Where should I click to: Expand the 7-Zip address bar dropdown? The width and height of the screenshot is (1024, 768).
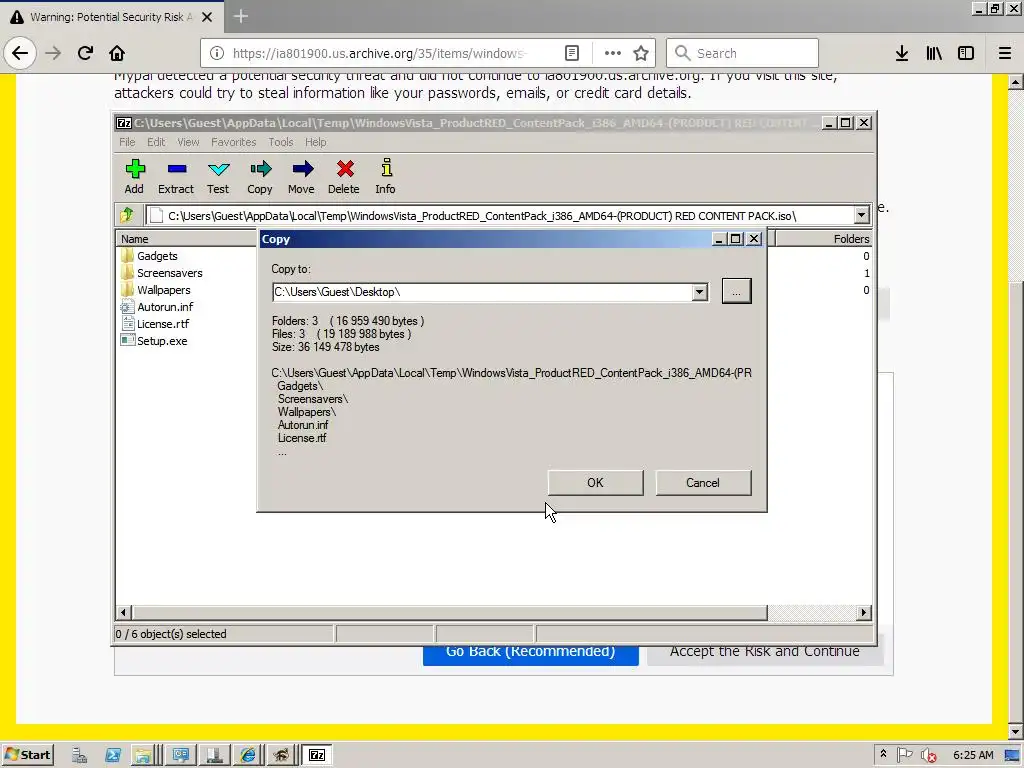[861, 215]
